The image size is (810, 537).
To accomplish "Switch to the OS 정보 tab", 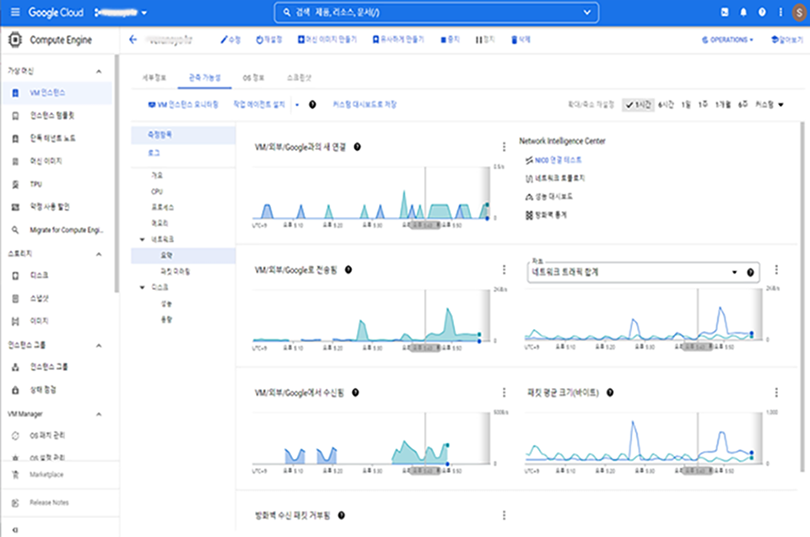I will [254, 78].
